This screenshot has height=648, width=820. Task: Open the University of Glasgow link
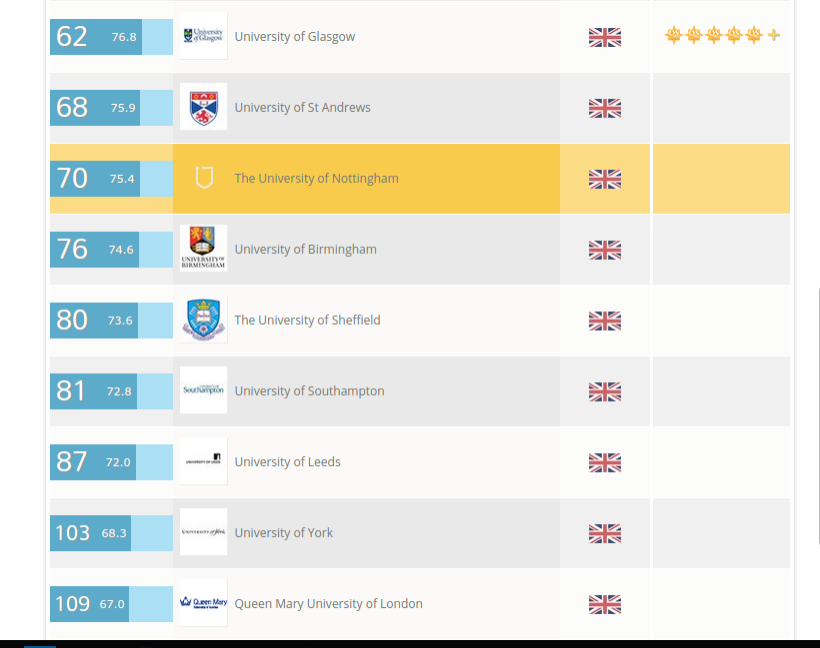(x=294, y=37)
